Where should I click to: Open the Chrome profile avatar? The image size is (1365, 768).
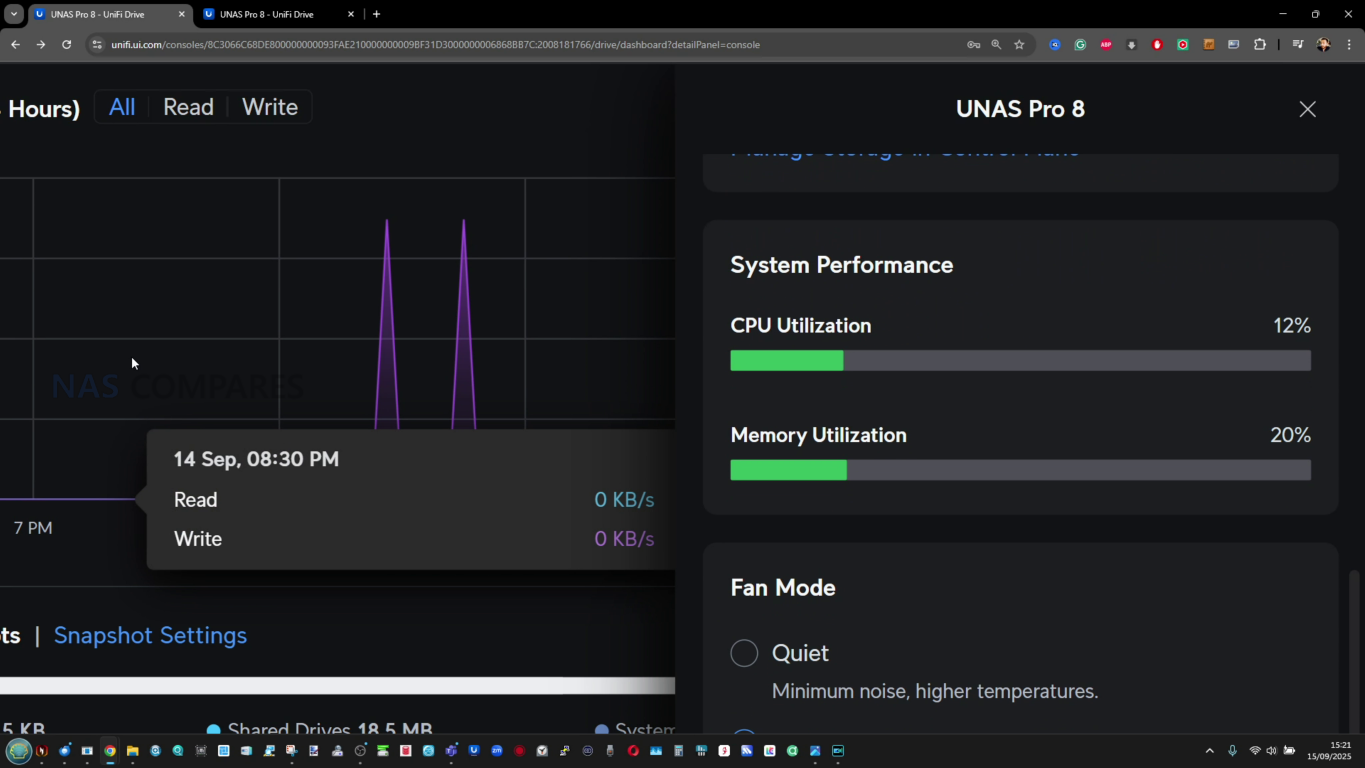(x=1324, y=45)
